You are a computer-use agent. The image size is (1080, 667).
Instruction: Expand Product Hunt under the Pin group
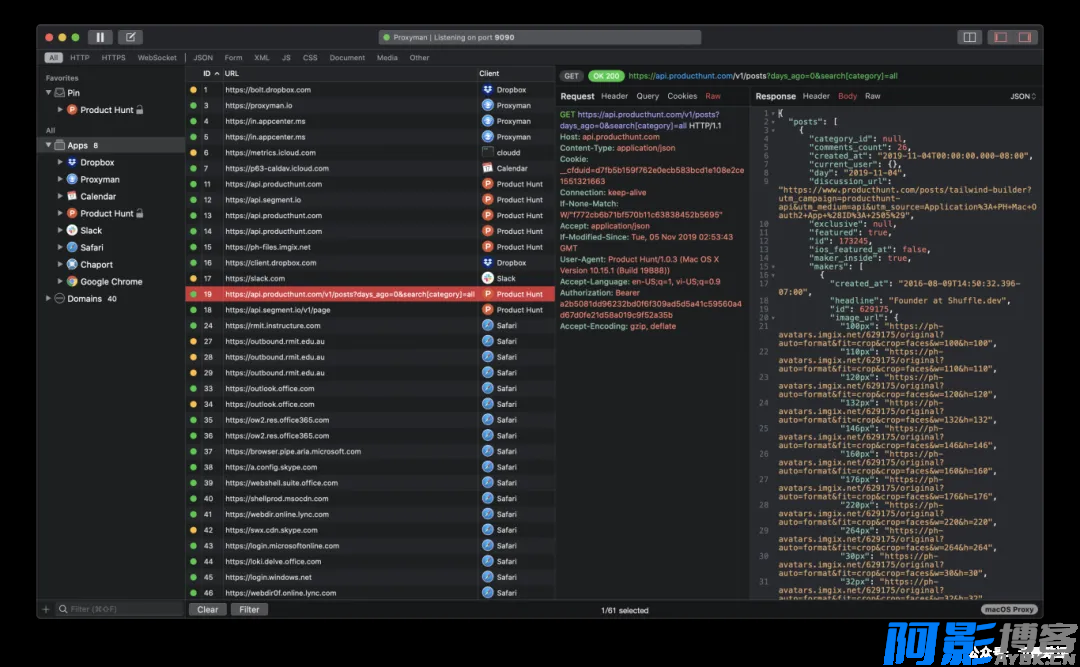pyautogui.click(x=60, y=110)
